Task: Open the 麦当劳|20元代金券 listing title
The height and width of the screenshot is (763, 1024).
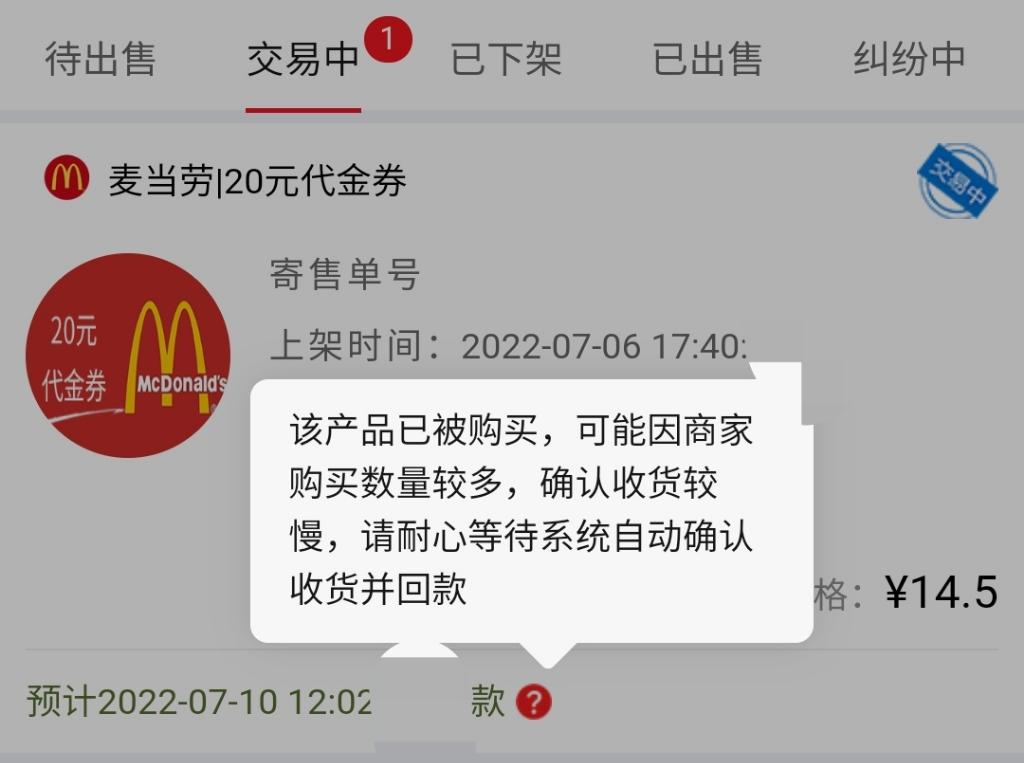Action: 257,180
